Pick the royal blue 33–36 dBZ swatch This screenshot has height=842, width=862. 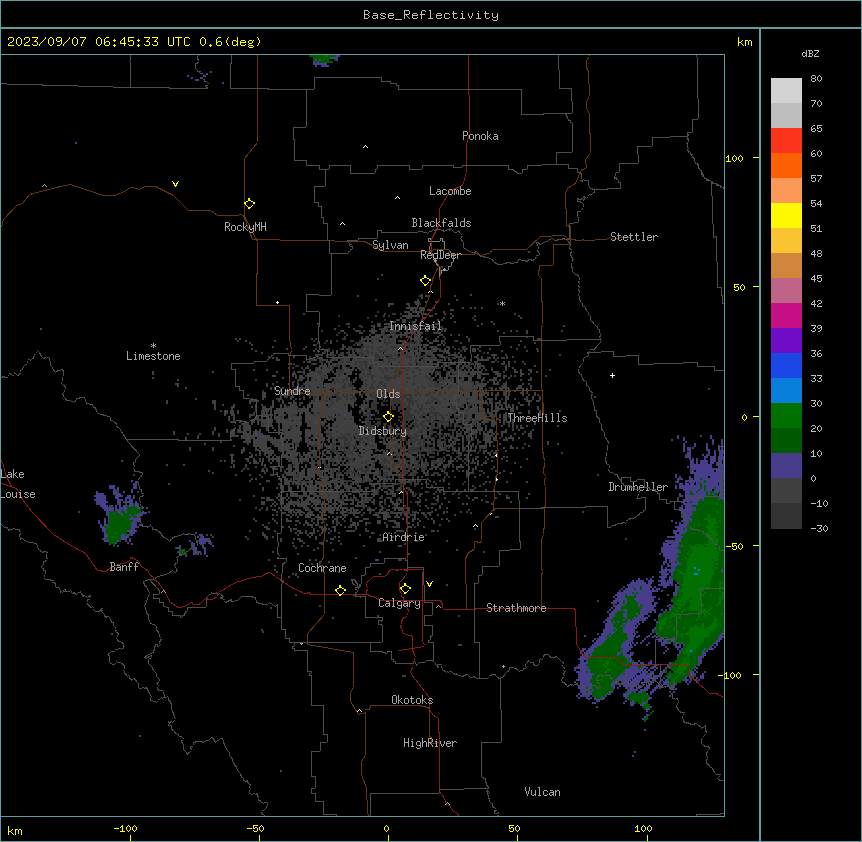tap(786, 365)
